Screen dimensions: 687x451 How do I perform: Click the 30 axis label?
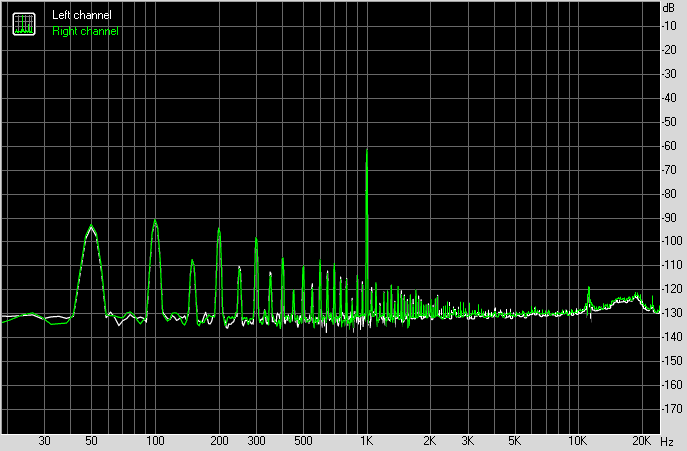click(44, 440)
